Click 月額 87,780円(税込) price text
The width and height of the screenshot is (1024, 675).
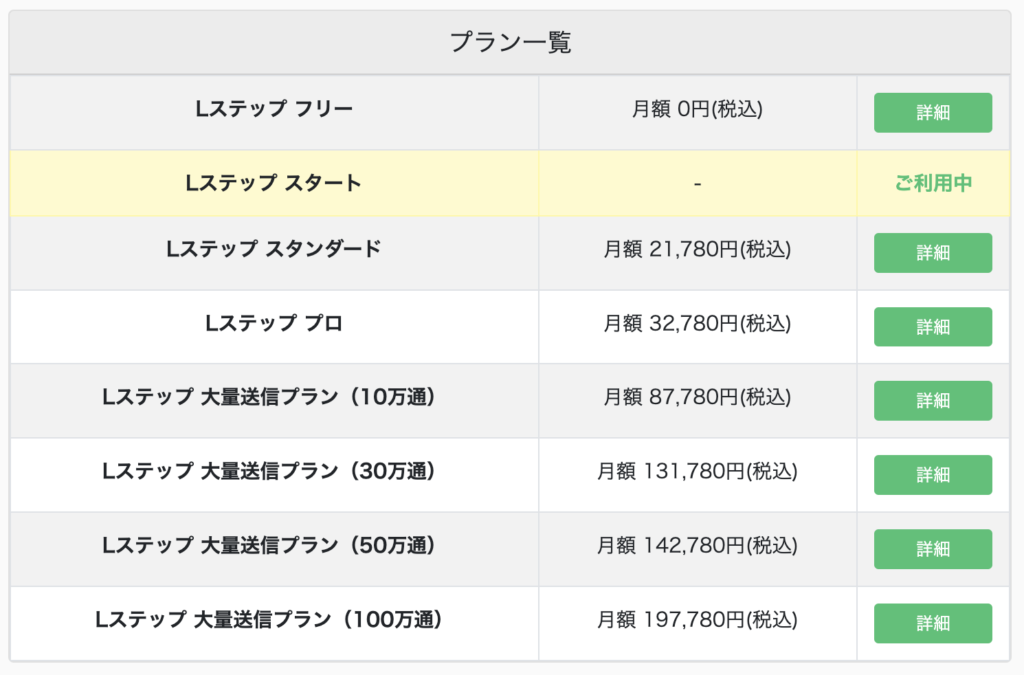click(697, 397)
